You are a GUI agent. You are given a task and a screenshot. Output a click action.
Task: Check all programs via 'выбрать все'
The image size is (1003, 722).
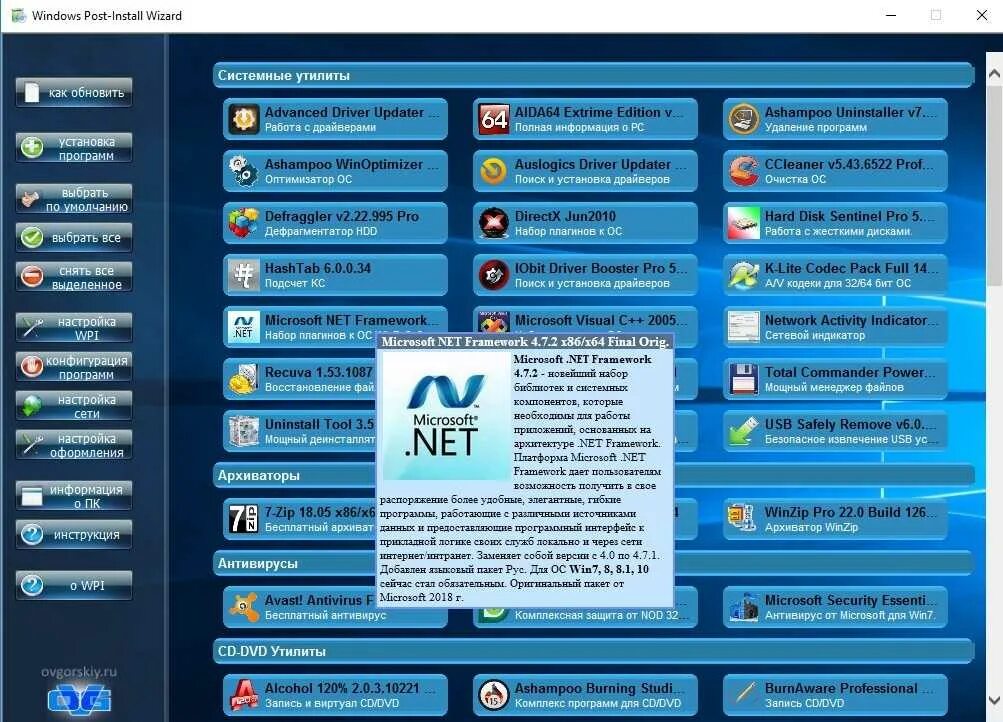[74, 237]
